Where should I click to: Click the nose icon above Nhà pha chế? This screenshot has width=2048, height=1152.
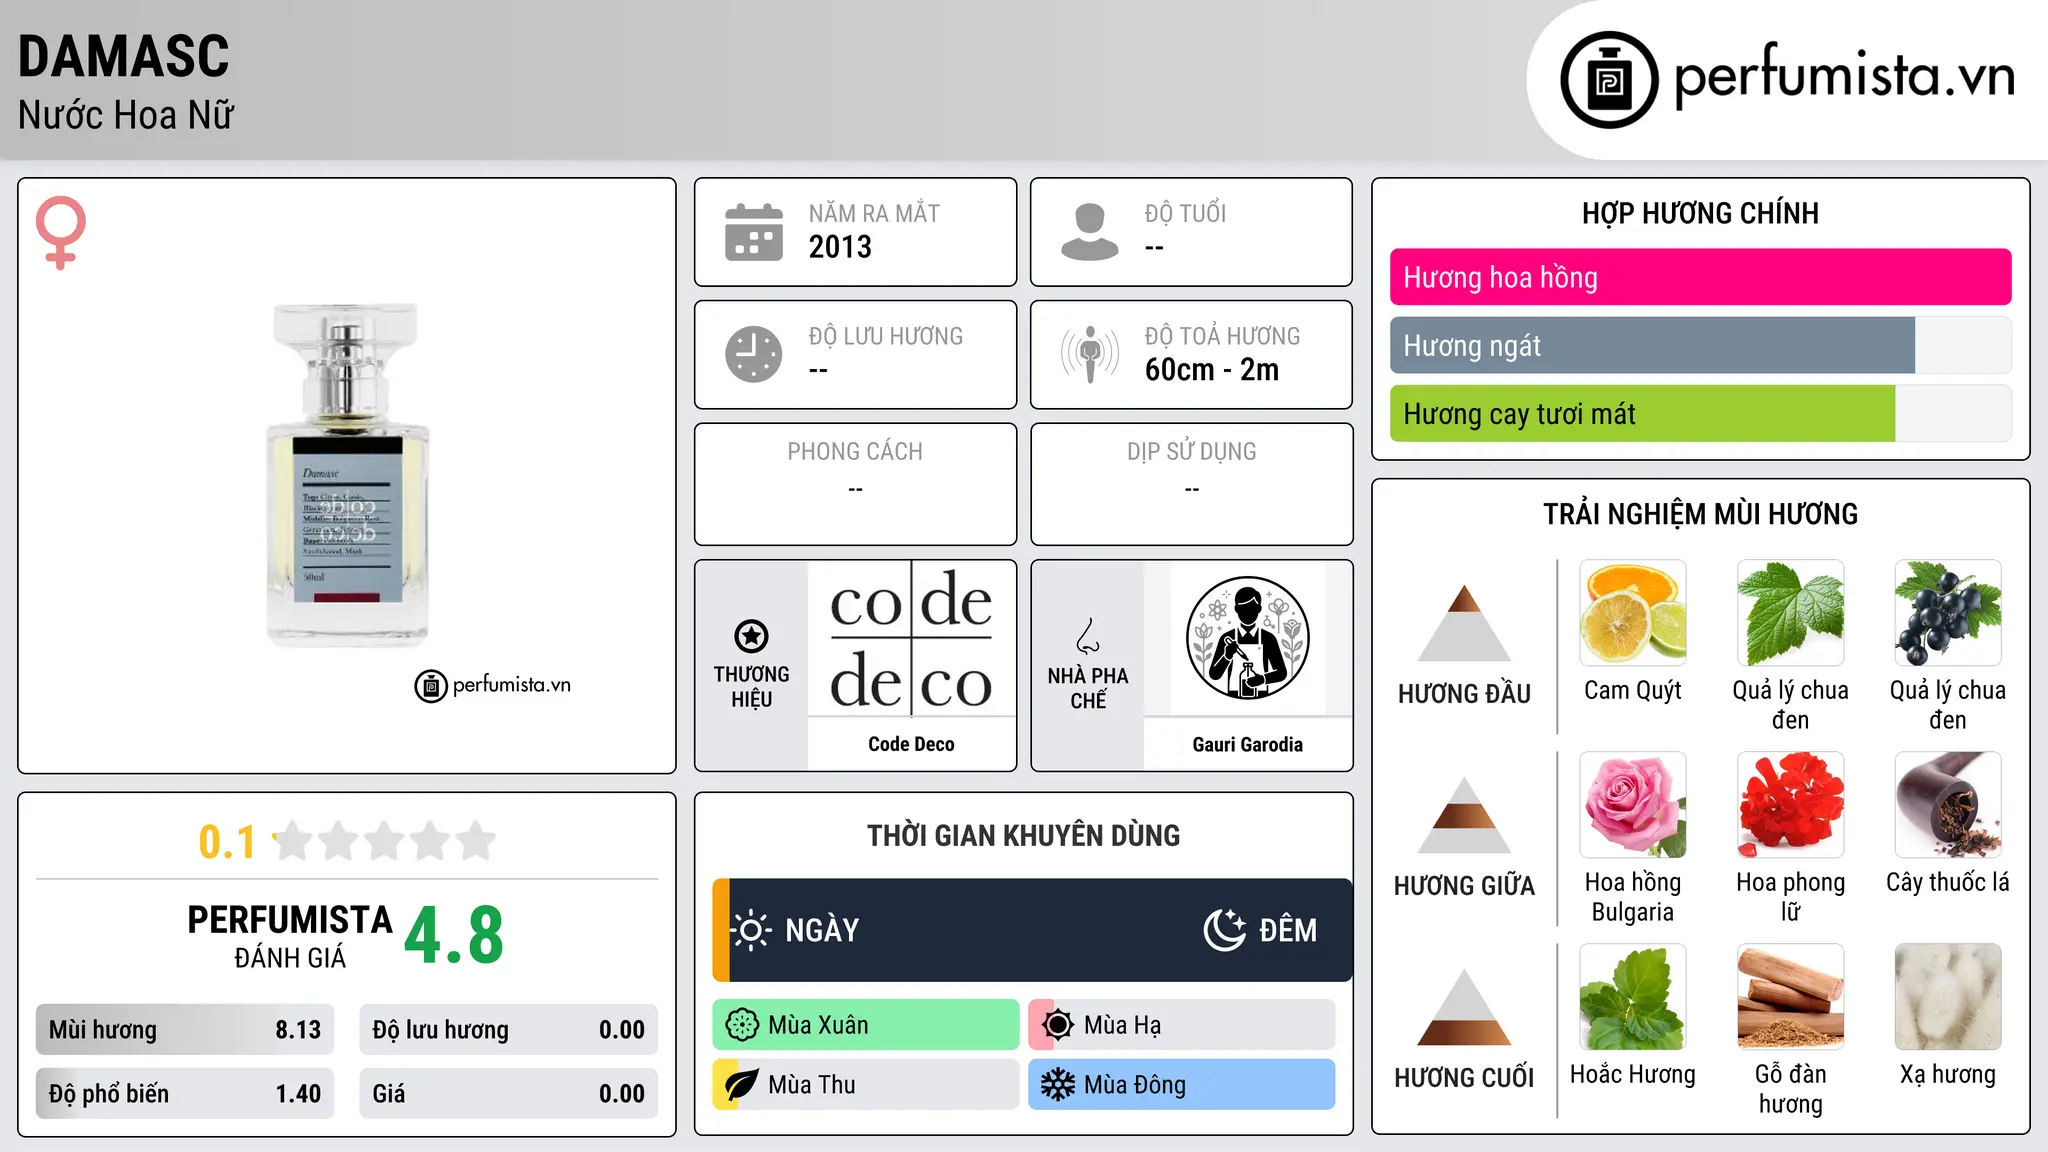click(x=1088, y=636)
